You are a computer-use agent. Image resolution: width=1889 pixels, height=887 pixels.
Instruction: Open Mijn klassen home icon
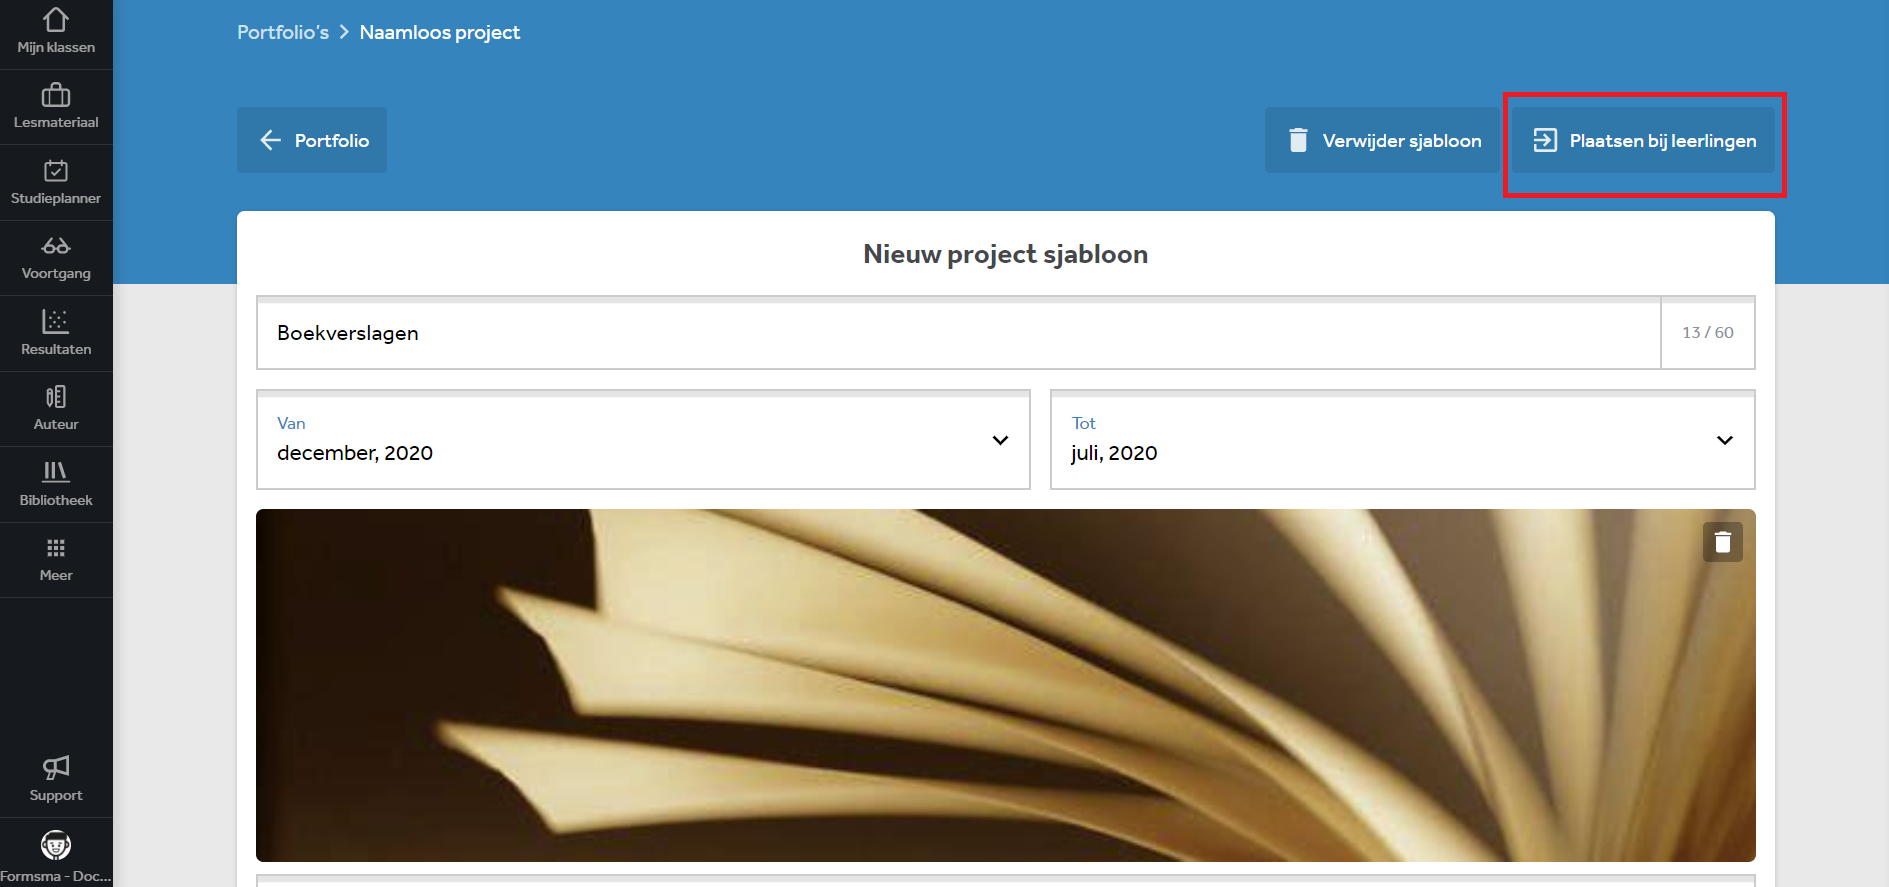pyautogui.click(x=56, y=19)
